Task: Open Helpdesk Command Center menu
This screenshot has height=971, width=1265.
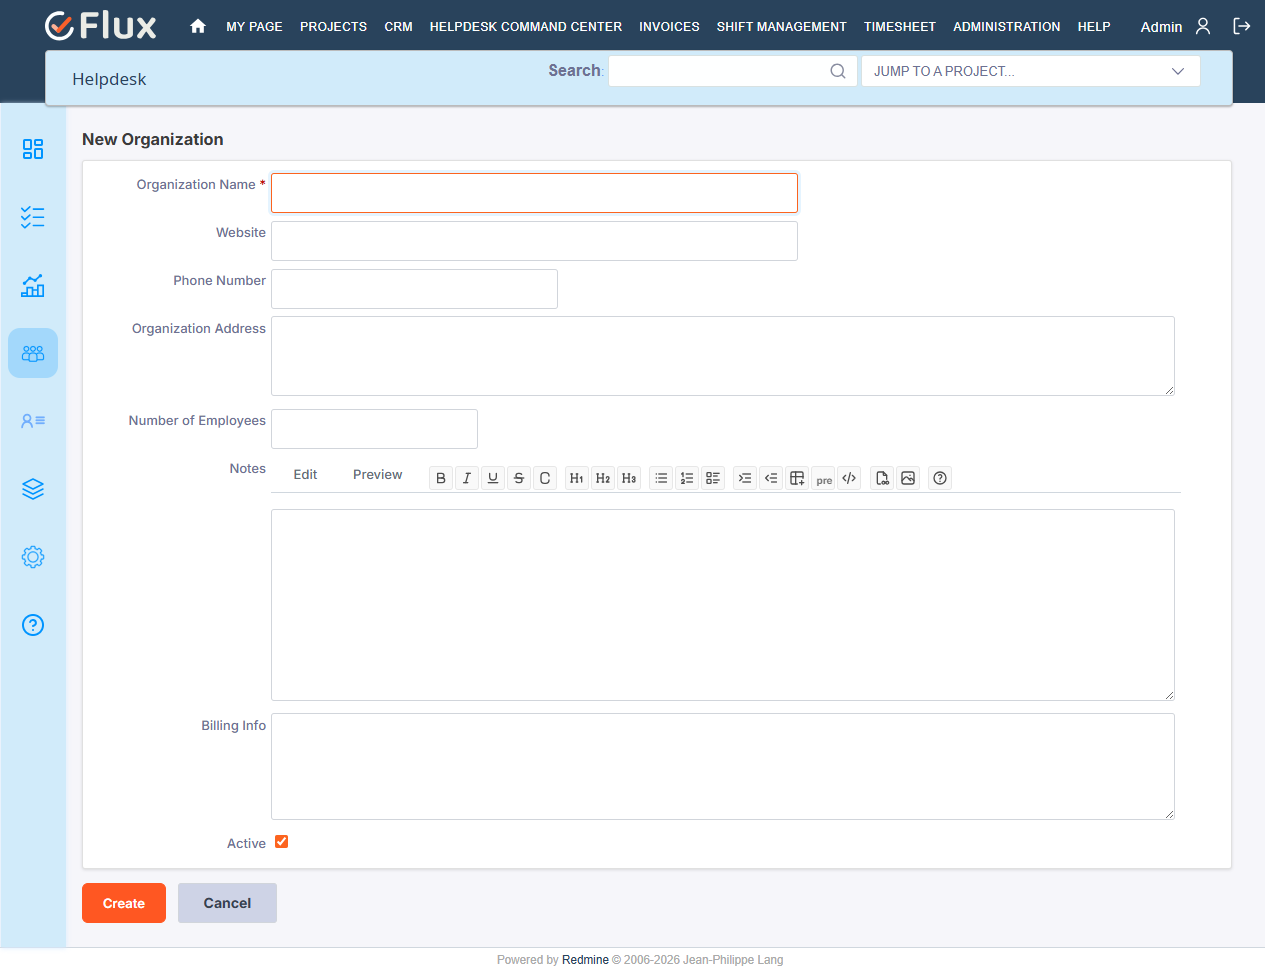Action: 526,27
